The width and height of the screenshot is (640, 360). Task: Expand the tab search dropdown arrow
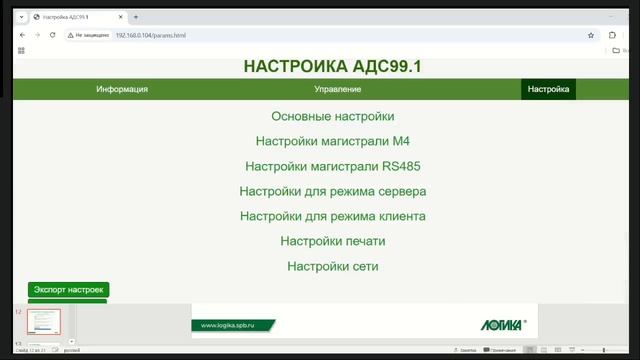click(x=22, y=17)
